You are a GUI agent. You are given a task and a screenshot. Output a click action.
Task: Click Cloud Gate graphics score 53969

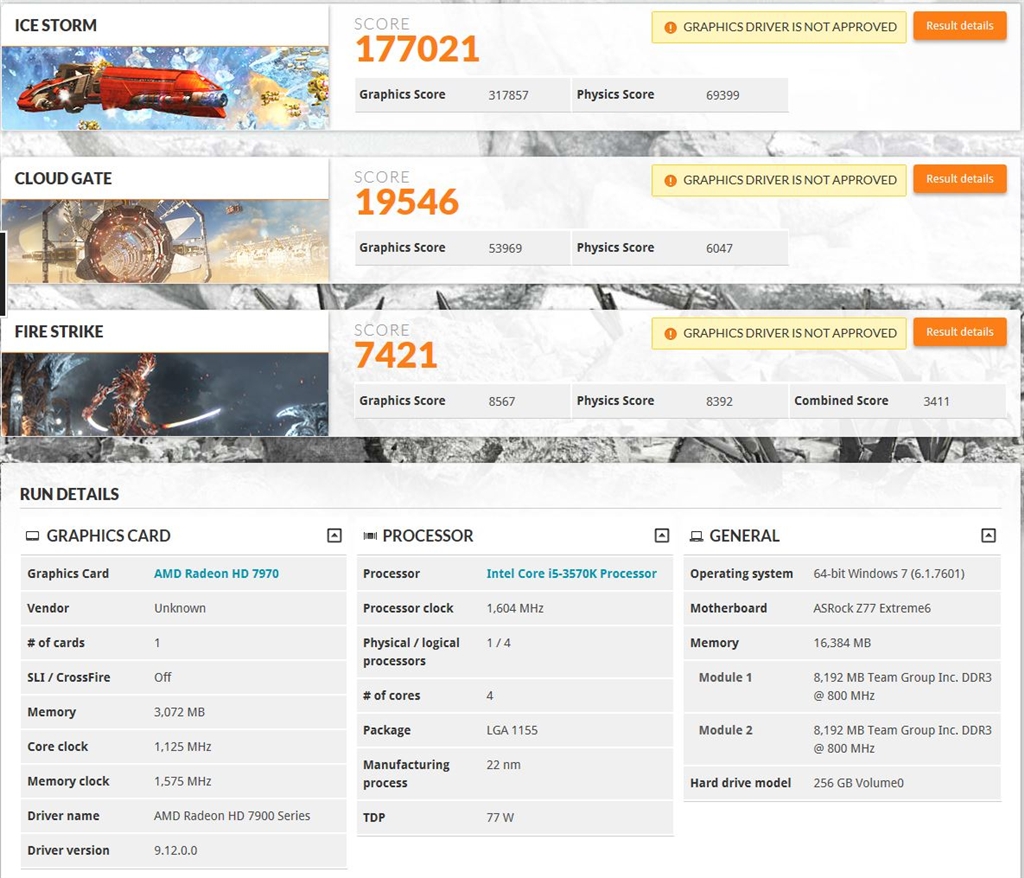(505, 248)
